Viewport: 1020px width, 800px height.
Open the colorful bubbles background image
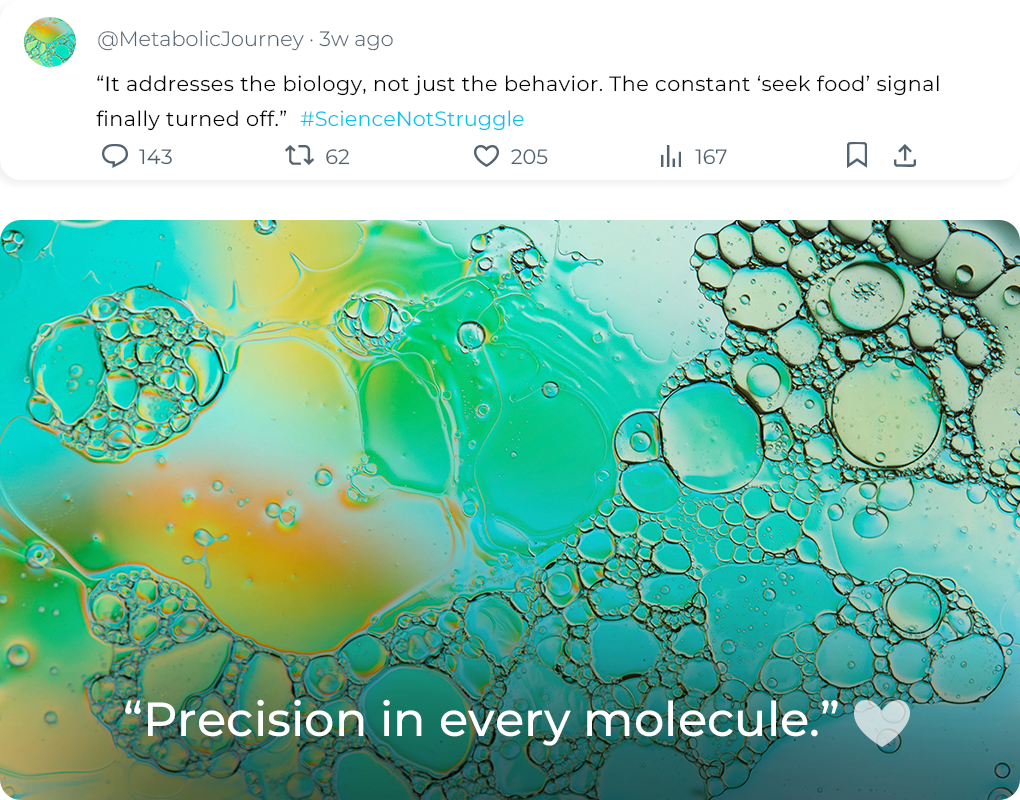pos(510,450)
